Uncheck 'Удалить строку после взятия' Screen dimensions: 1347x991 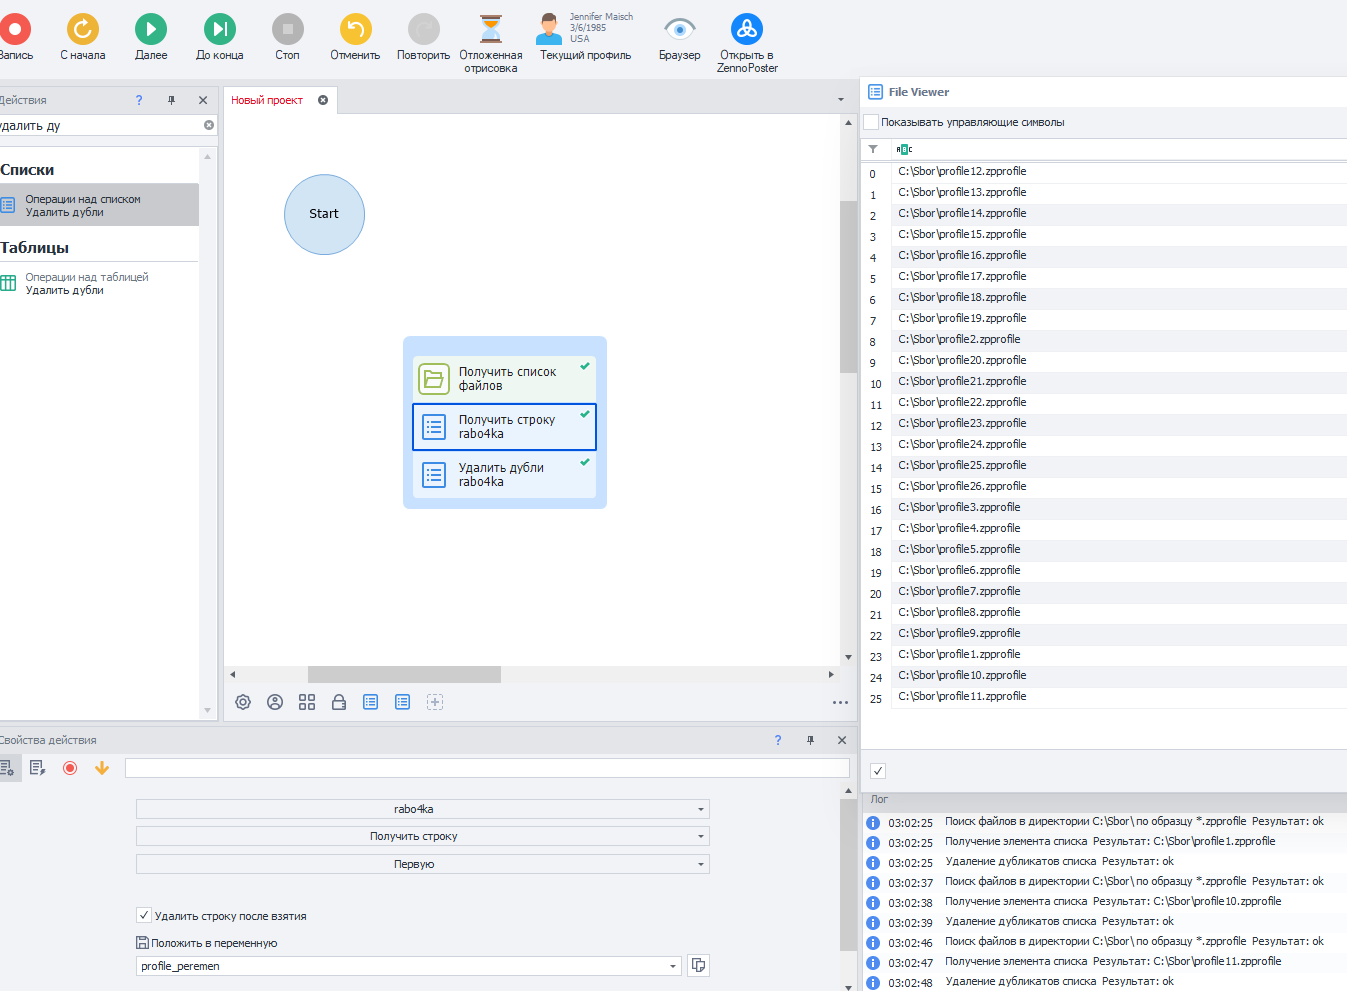click(x=144, y=915)
